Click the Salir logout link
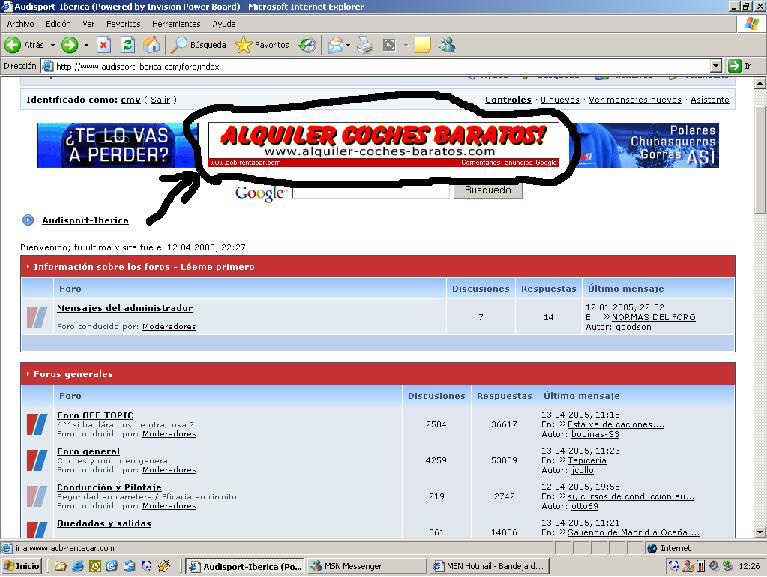This screenshot has height=577, width=767. pyautogui.click(x=160, y=100)
